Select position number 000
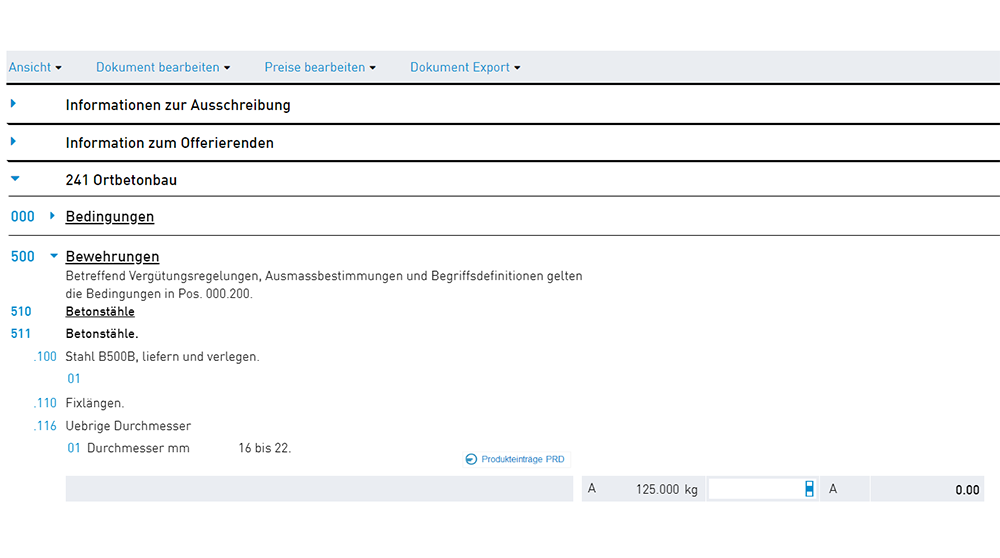Viewport: 1000px width, 558px height. [x=22, y=217]
